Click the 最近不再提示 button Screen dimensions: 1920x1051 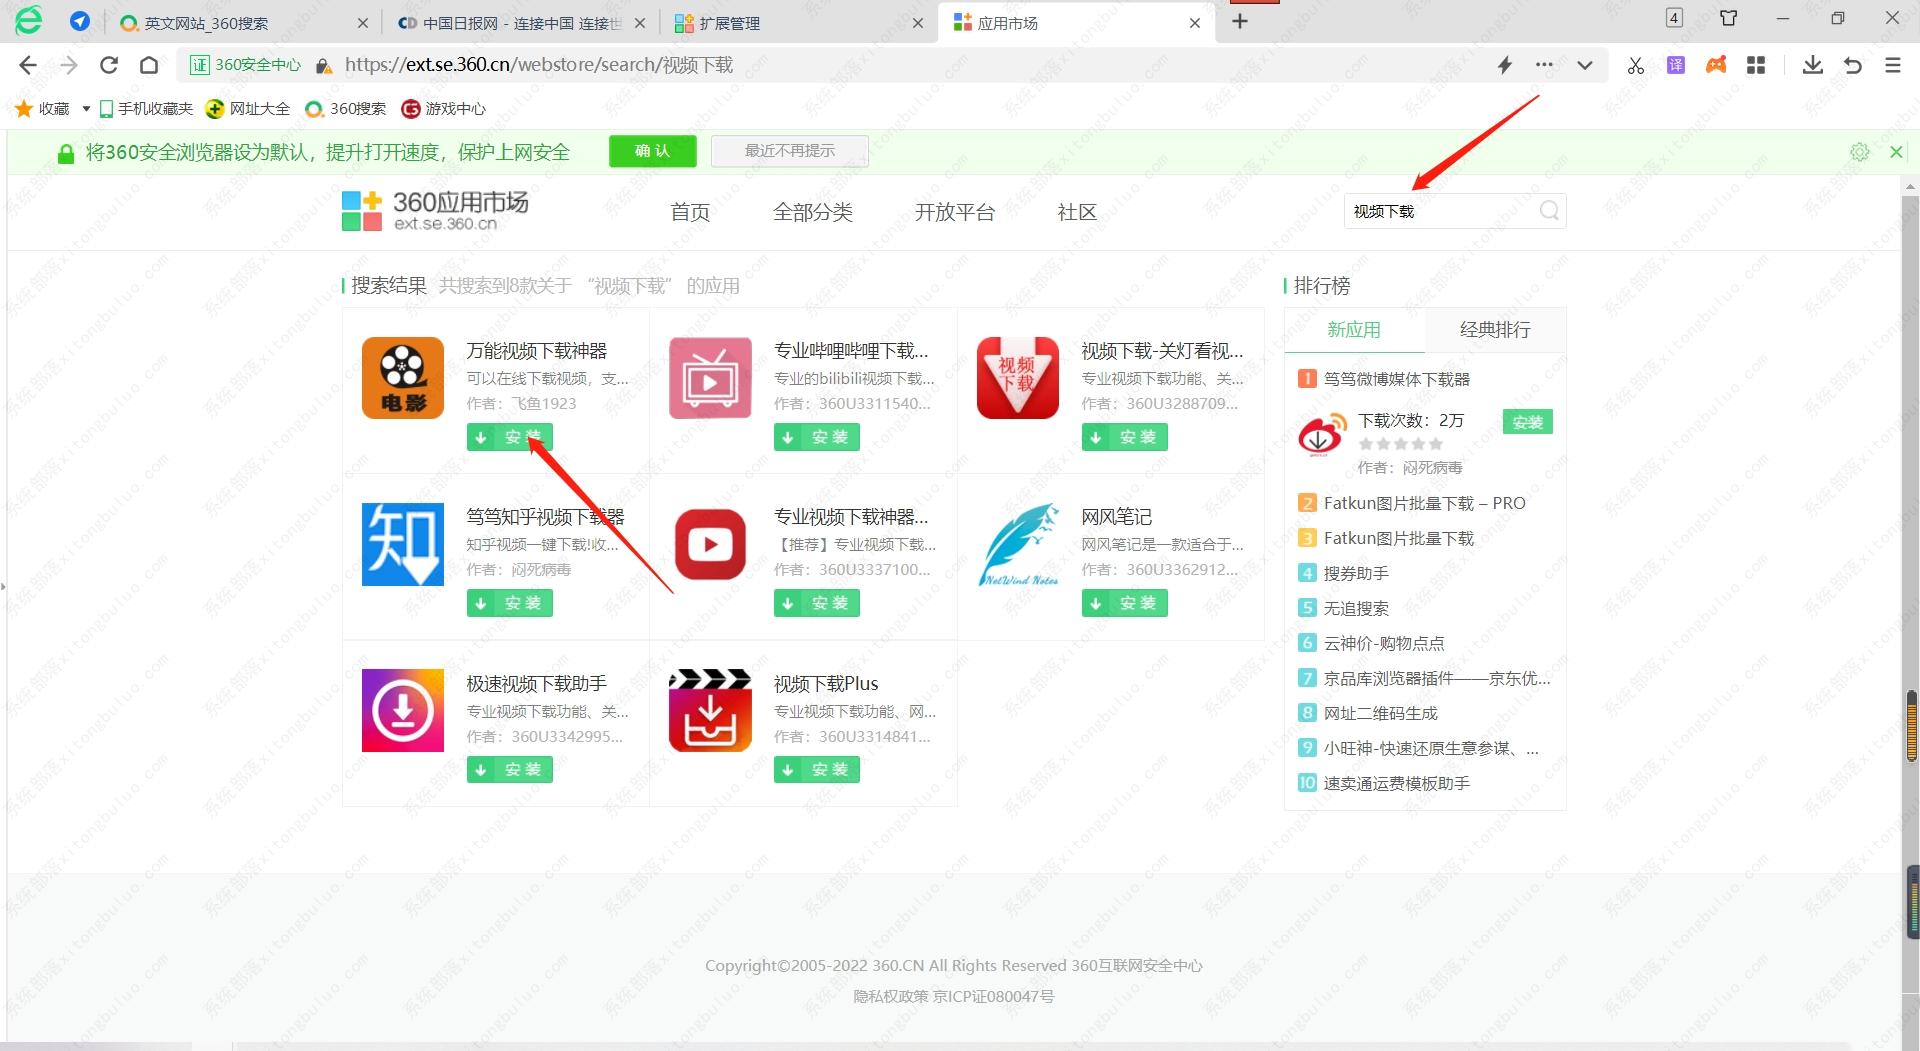(x=789, y=151)
